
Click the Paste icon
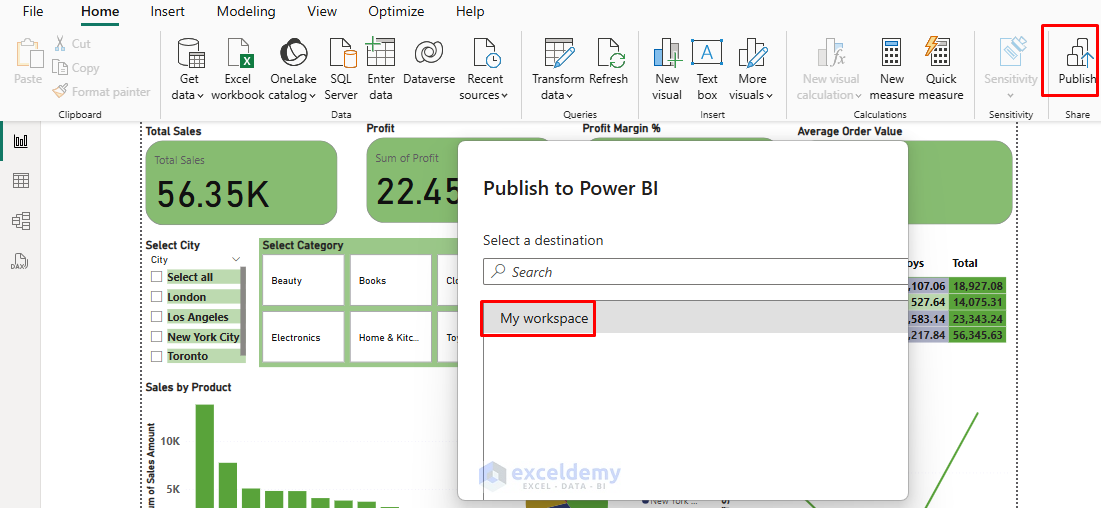coord(29,53)
